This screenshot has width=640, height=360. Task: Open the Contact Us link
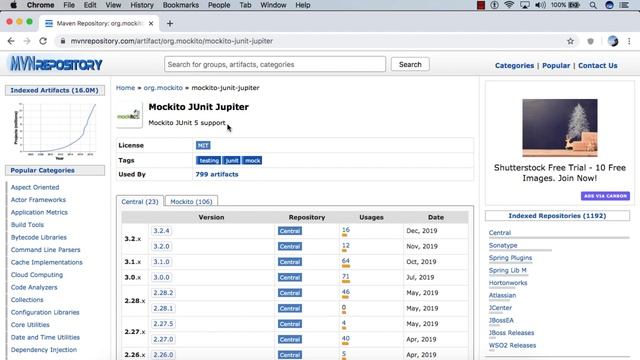tap(598, 65)
